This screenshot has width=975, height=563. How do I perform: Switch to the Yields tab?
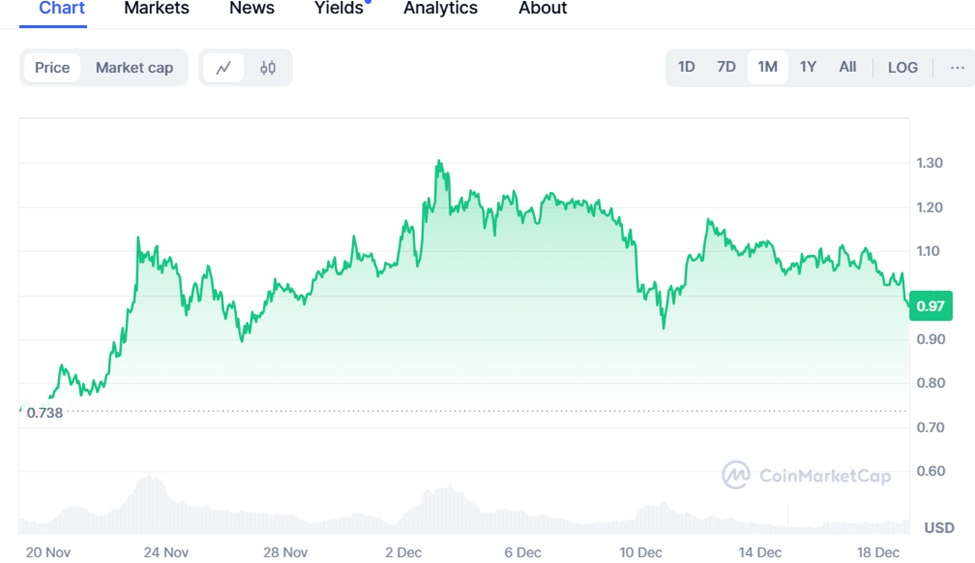point(339,8)
